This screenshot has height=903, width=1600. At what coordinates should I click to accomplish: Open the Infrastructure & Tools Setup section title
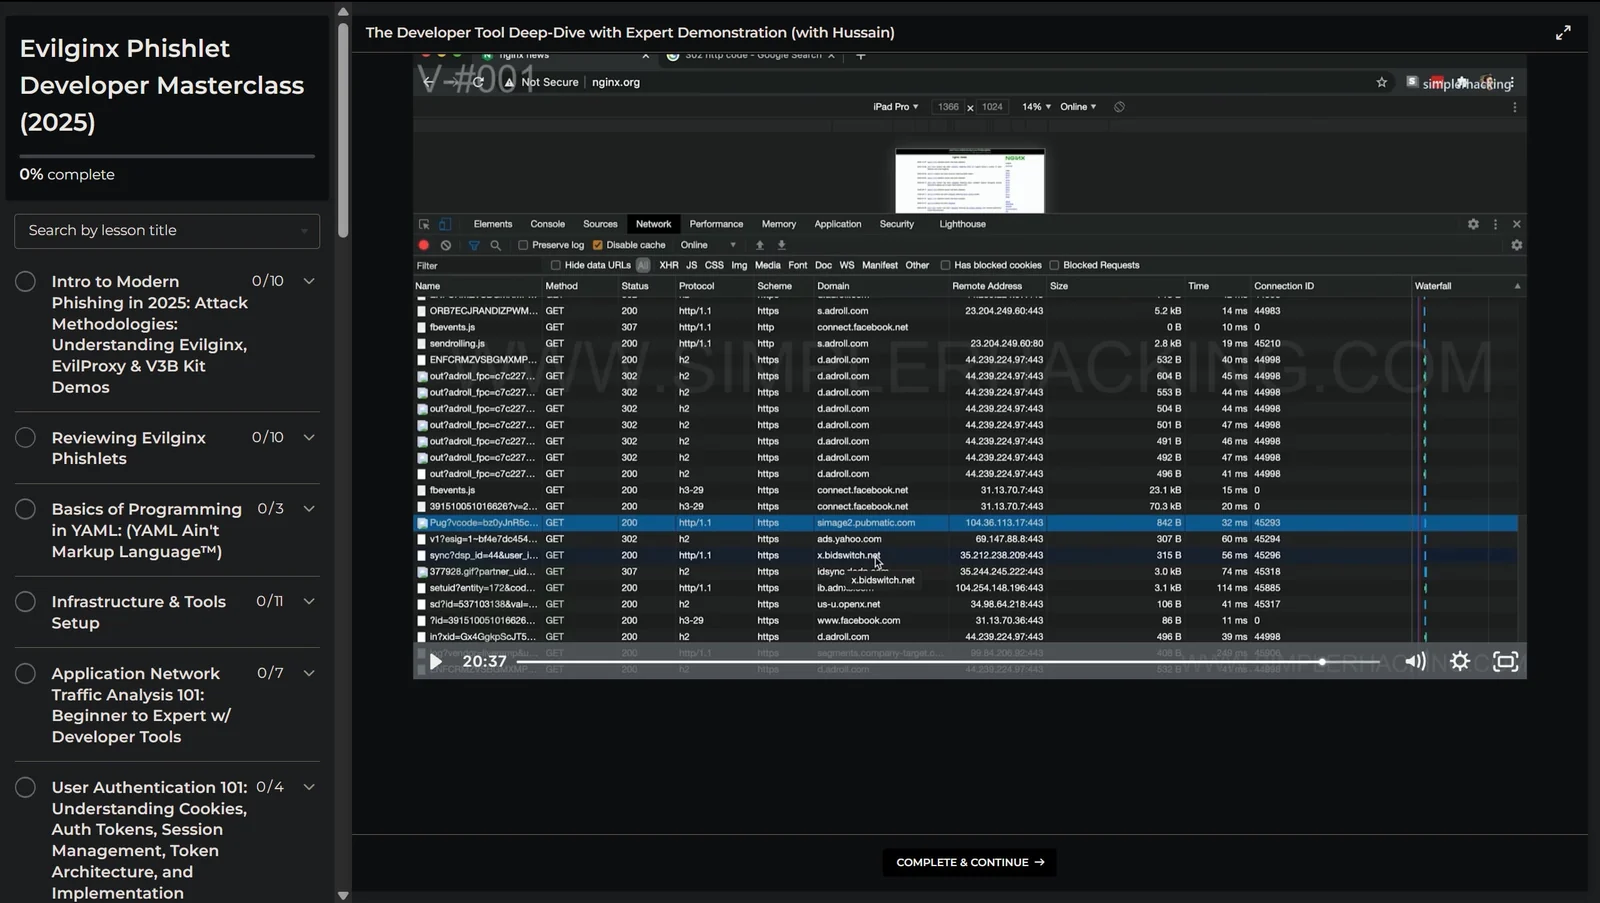(x=138, y=612)
